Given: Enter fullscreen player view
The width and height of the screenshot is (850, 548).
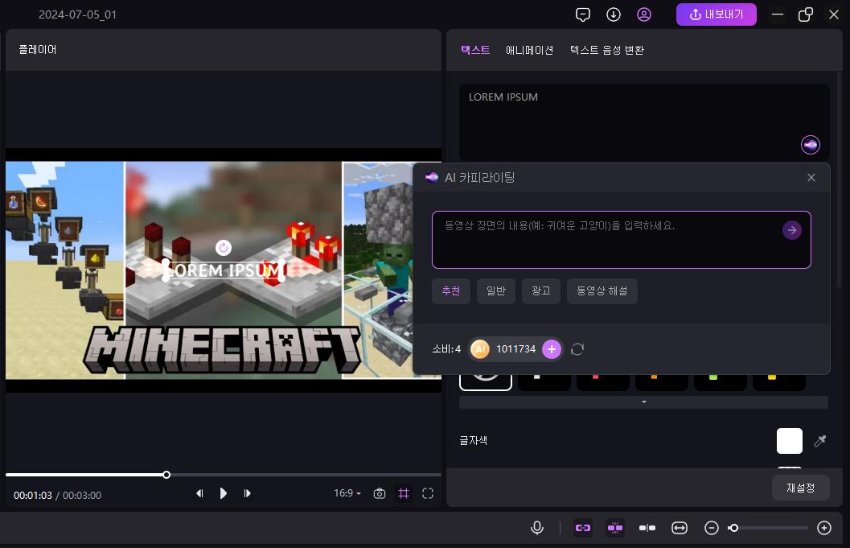Looking at the screenshot, I should click(428, 493).
